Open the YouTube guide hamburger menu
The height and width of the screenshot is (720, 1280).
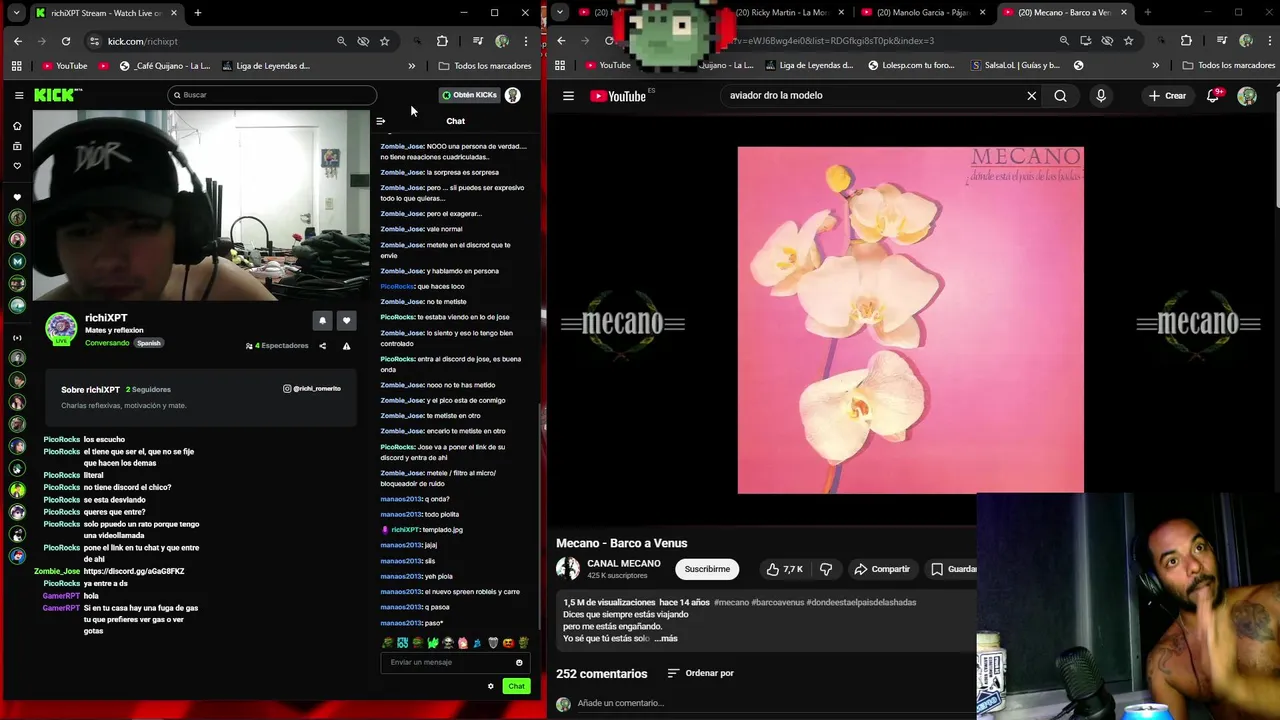(568, 96)
